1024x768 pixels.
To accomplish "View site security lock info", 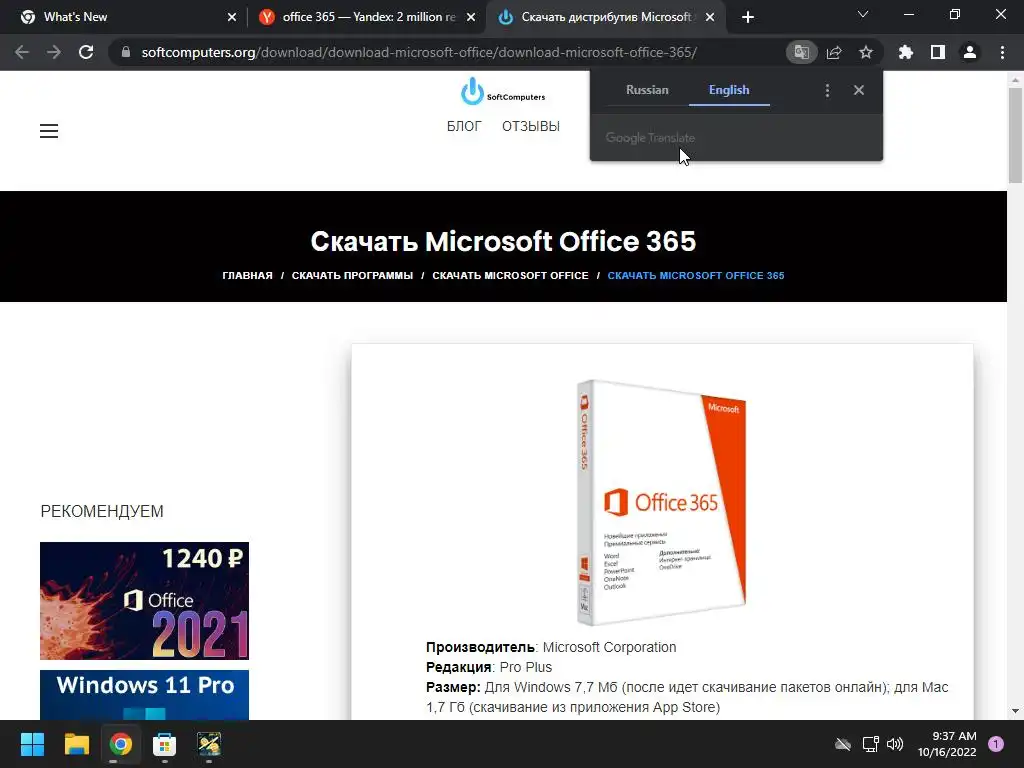I will 126,52.
